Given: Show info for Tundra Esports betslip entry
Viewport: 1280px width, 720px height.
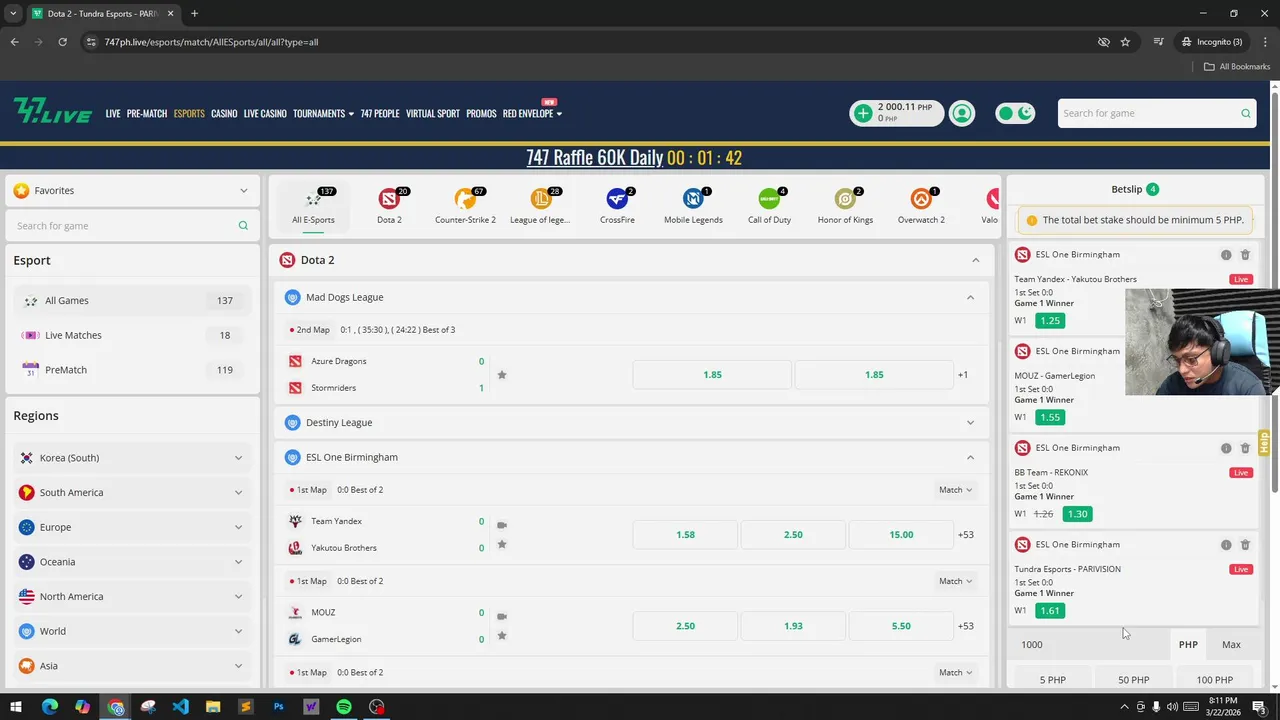Looking at the screenshot, I should coord(1226,545).
